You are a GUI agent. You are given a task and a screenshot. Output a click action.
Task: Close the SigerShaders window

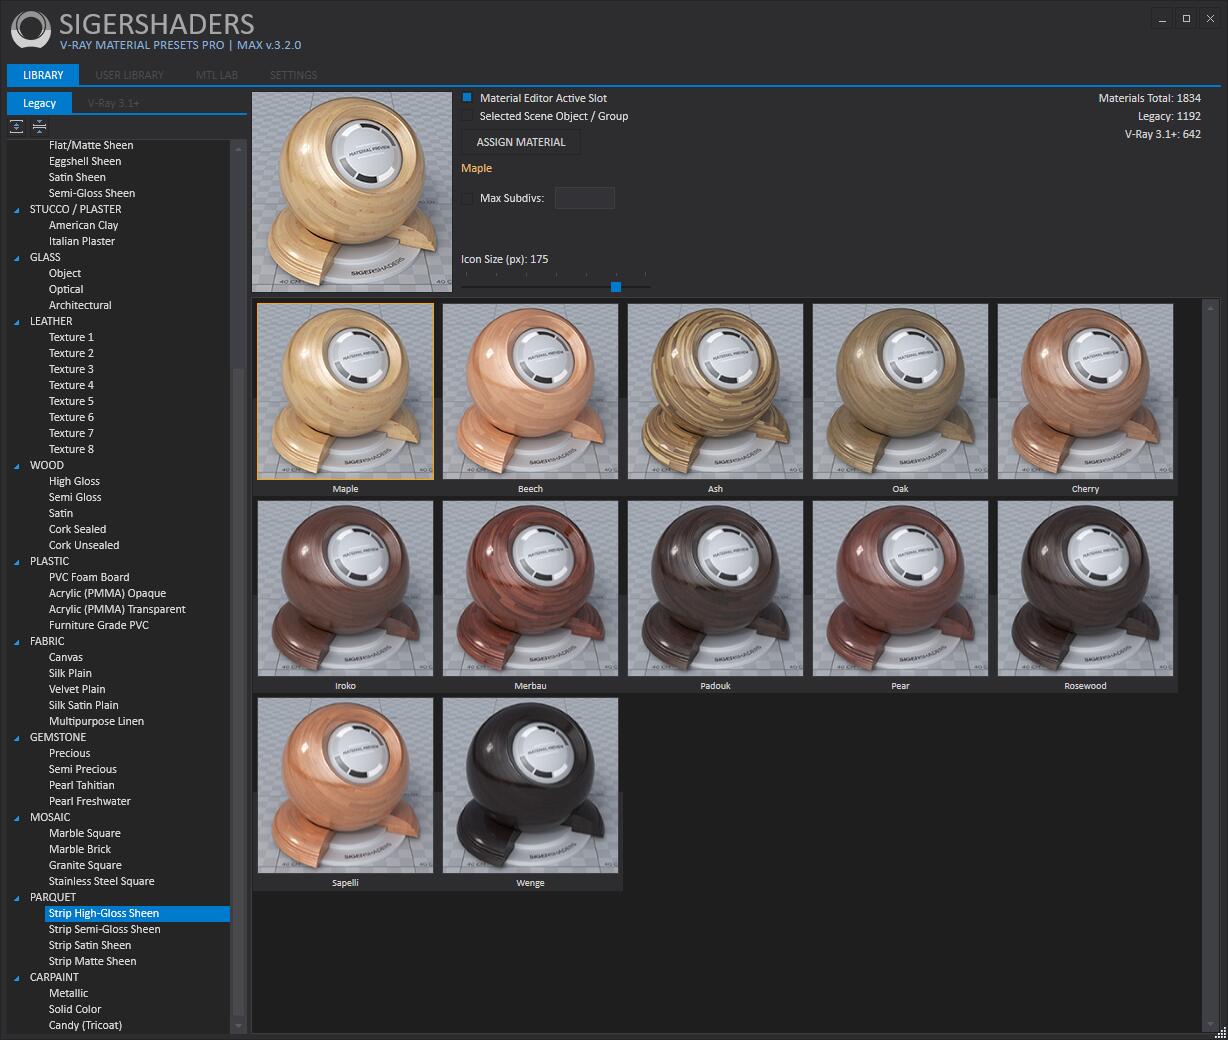coord(1210,19)
